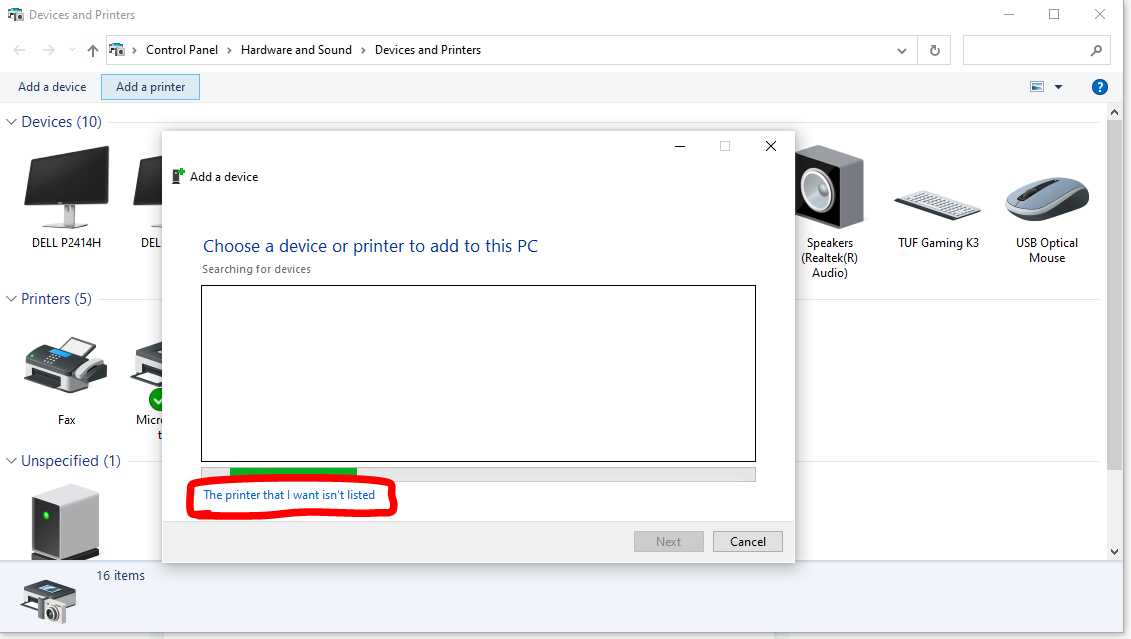Image resolution: width=1131 pixels, height=639 pixels.
Task: Click Hardware and Sound in the breadcrumb
Action: pyautogui.click(x=296, y=50)
